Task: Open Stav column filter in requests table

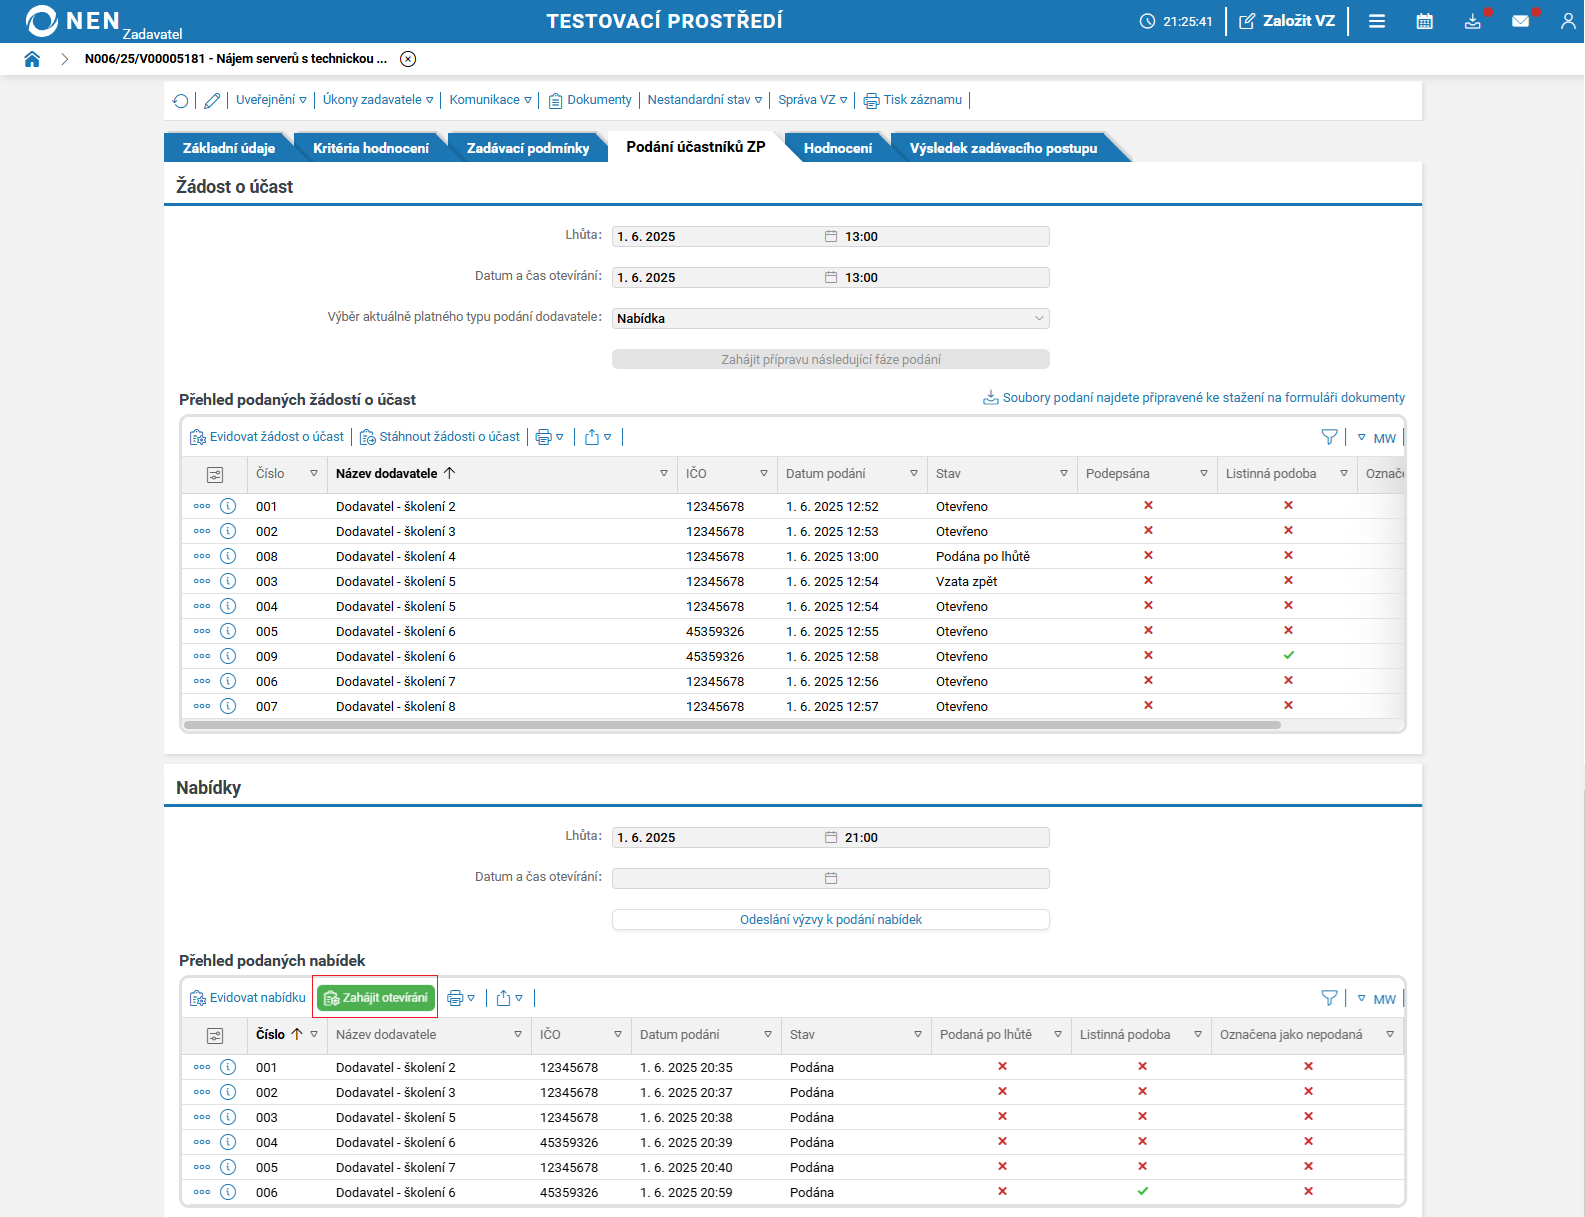Action: 1064,474
